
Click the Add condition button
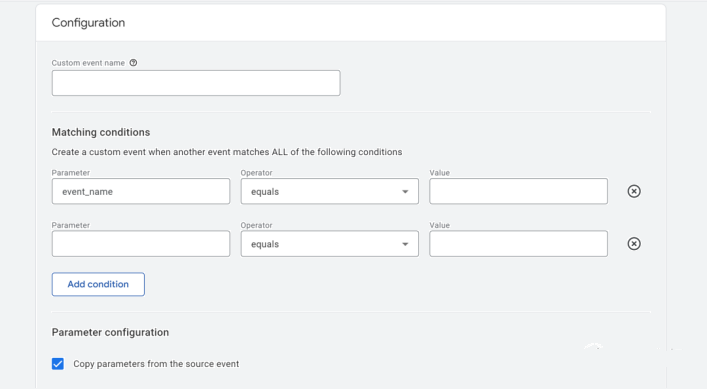click(x=98, y=284)
